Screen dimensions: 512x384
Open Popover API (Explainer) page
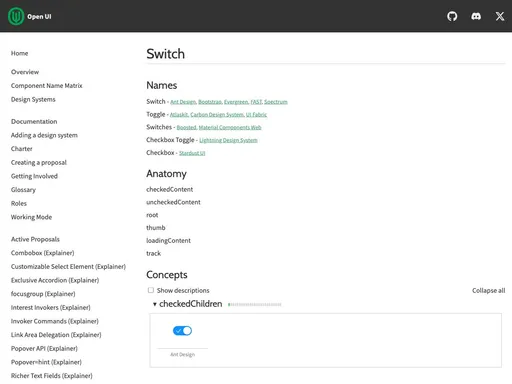(44, 348)
